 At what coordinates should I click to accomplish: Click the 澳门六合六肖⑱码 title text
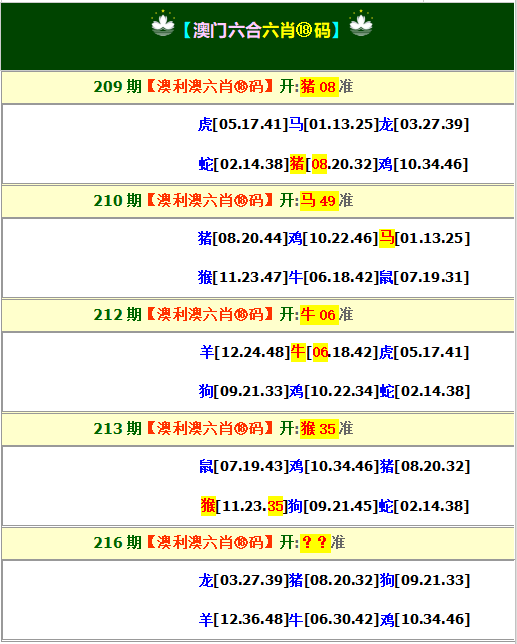(x=262, y=30)
